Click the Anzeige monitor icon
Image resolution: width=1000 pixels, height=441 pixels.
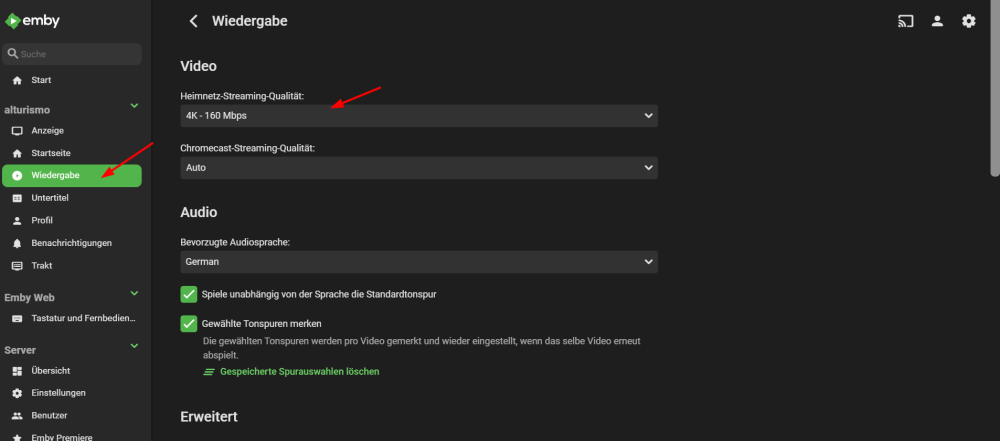point(17,131)
